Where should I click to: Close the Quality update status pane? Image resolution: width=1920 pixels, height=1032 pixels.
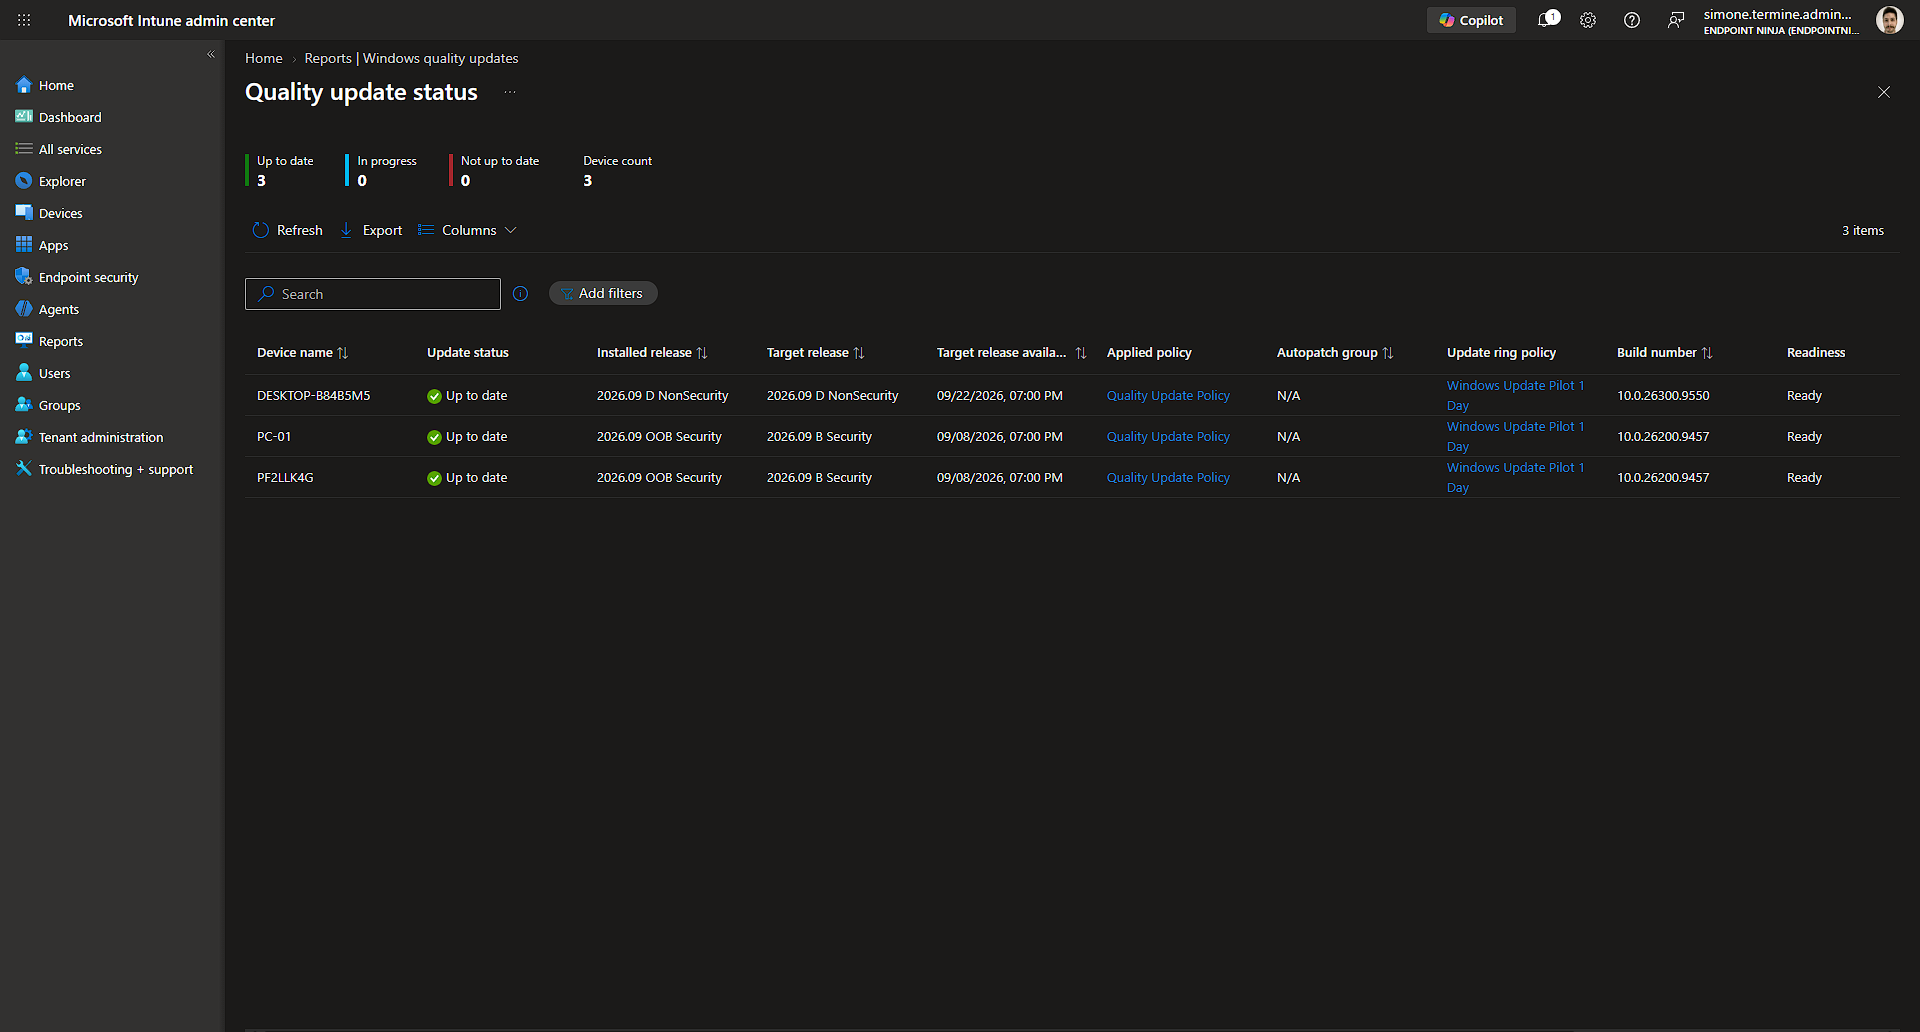coord(1884,92)
